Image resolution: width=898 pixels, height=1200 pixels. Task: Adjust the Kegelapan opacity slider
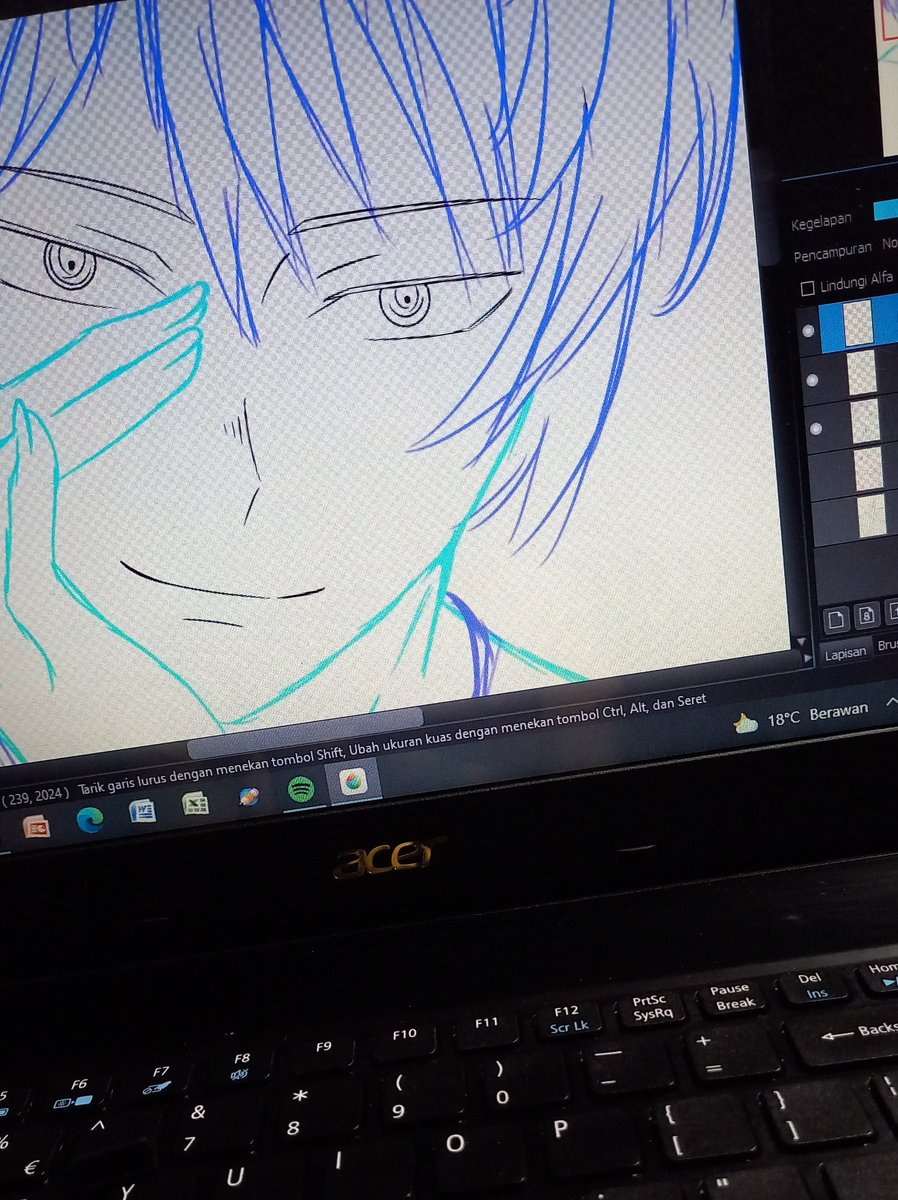(884, 210)
